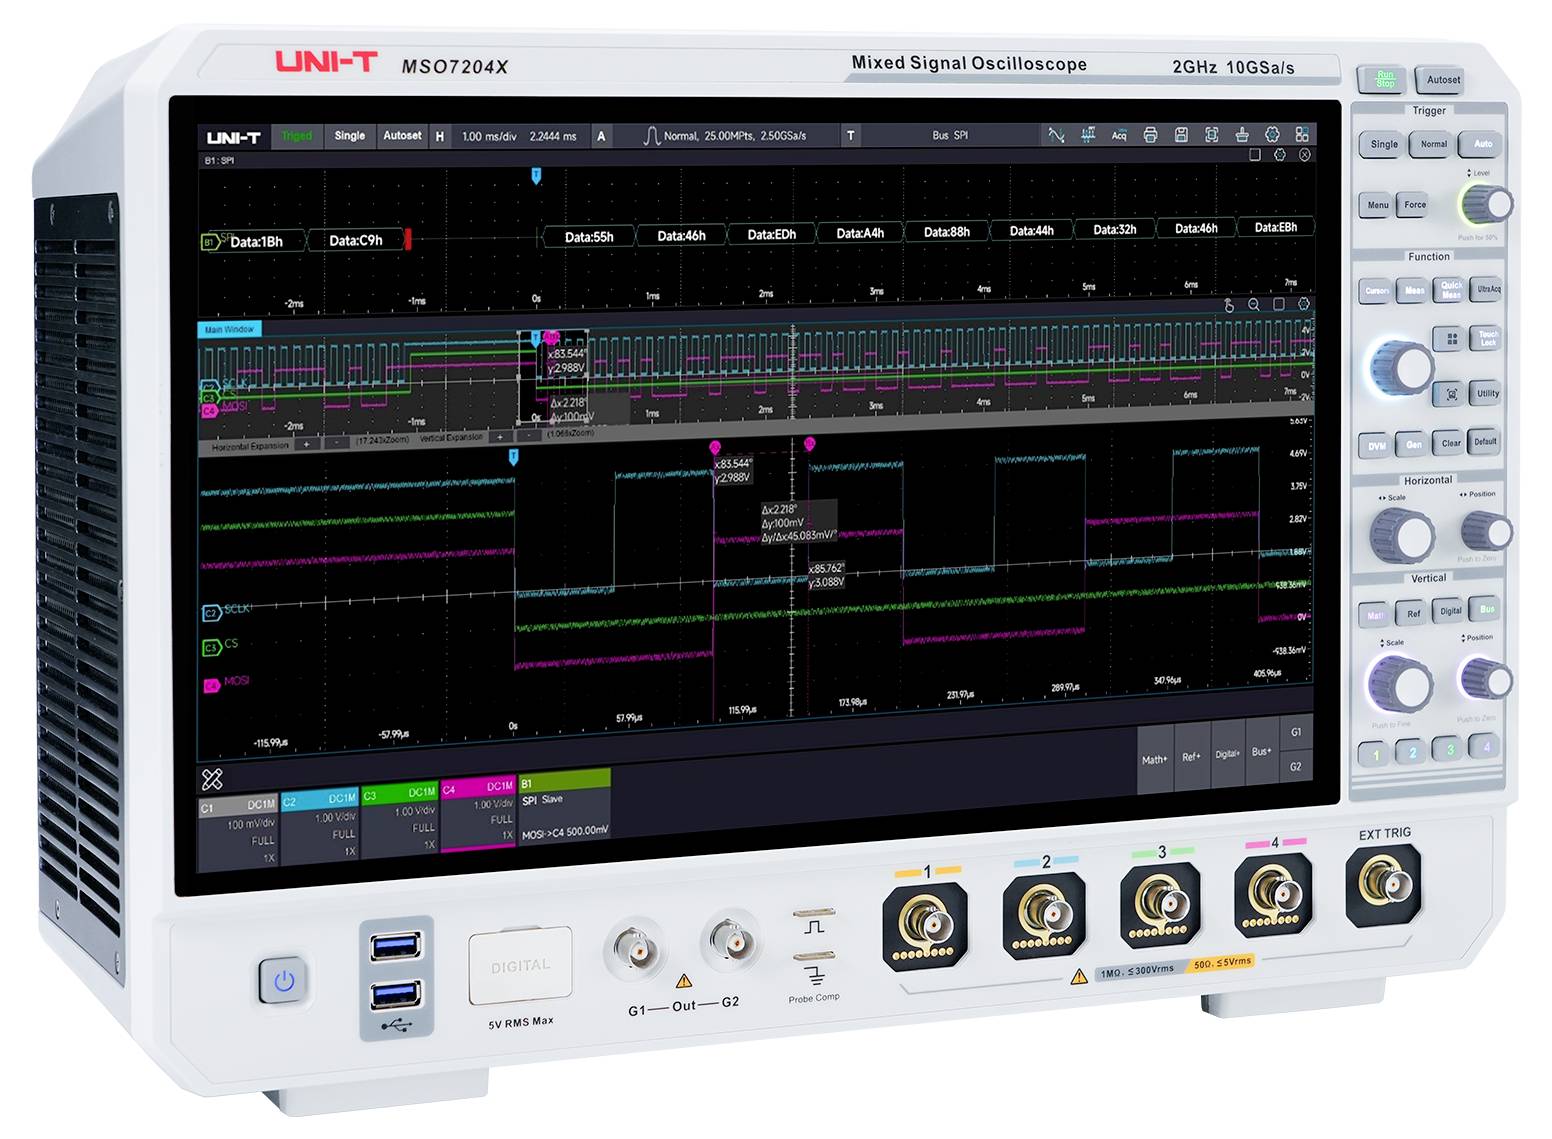Open the Acq acquisition icon
1552x1139 pixels.
pos(1119,135)
